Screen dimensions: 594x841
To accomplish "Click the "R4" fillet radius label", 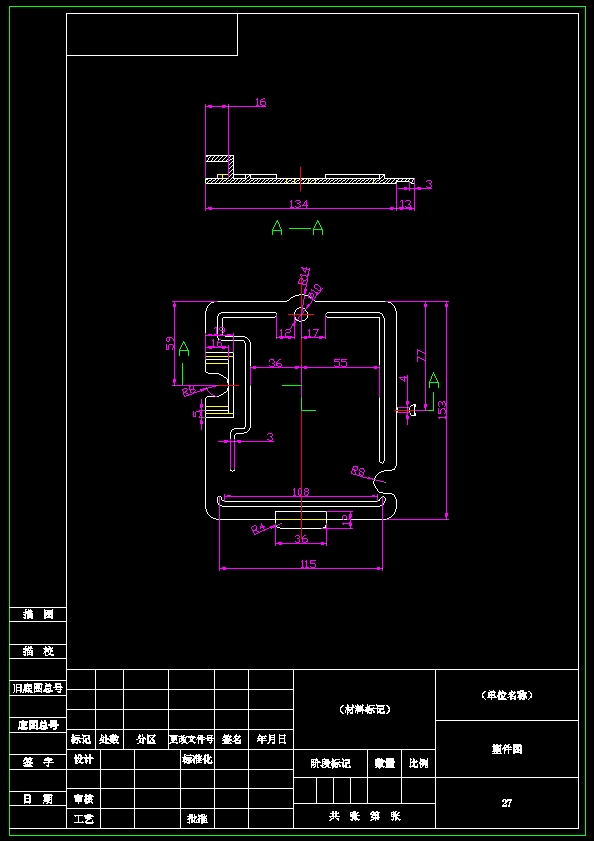I will point(259,529).
